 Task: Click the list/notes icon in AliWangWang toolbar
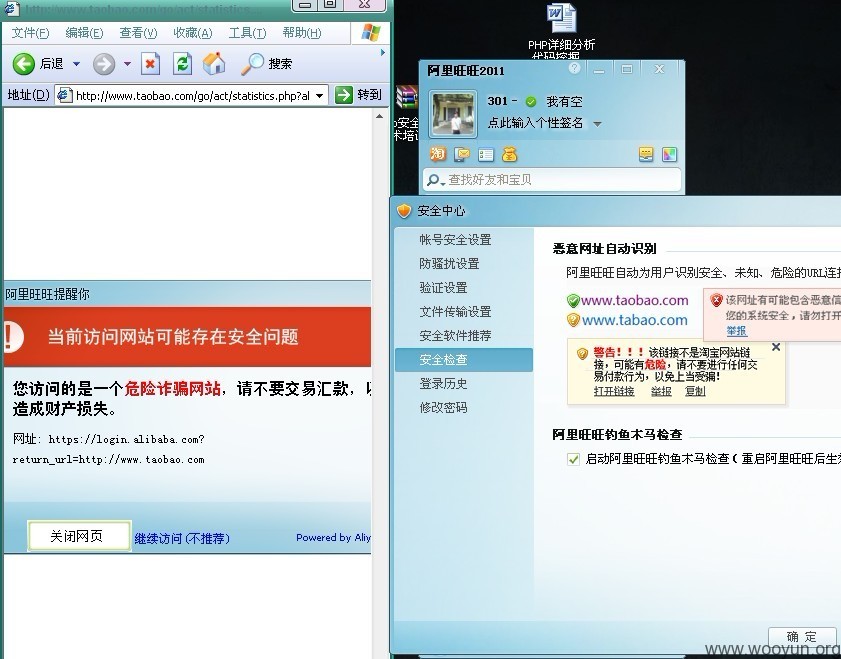(x=486, y=155)
